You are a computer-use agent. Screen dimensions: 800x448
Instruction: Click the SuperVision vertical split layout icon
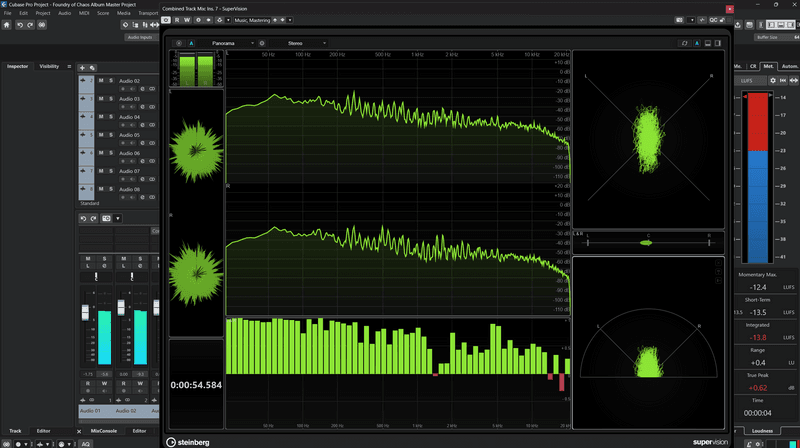pyautogui.click(x=718, y=43)
